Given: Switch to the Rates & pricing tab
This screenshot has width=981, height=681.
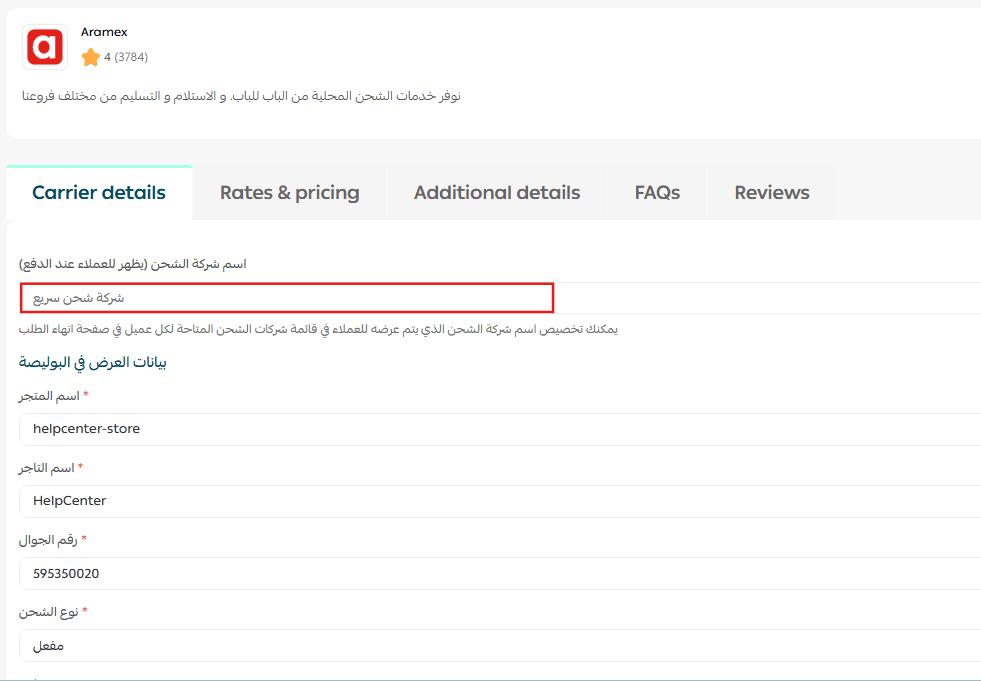Looking at the screenshot, I should tap(289, 193).
